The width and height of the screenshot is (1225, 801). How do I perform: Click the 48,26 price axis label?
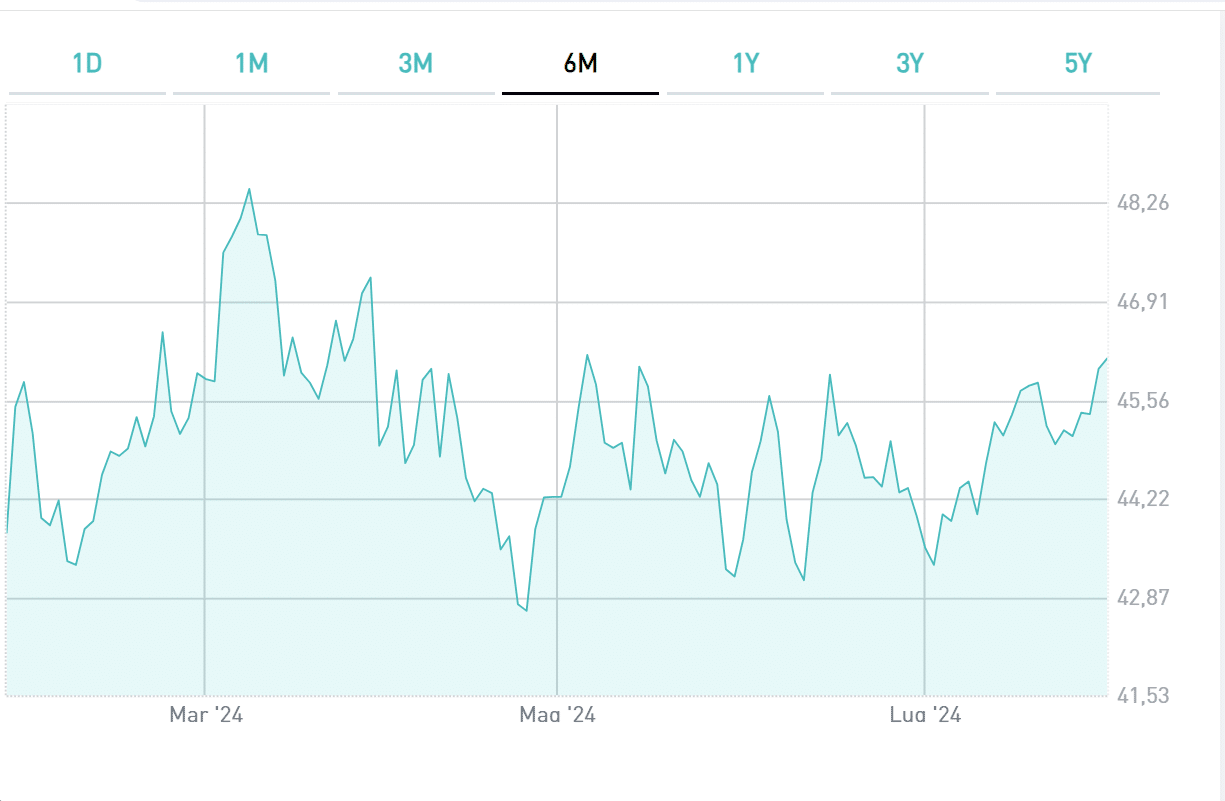(1143, 203)
